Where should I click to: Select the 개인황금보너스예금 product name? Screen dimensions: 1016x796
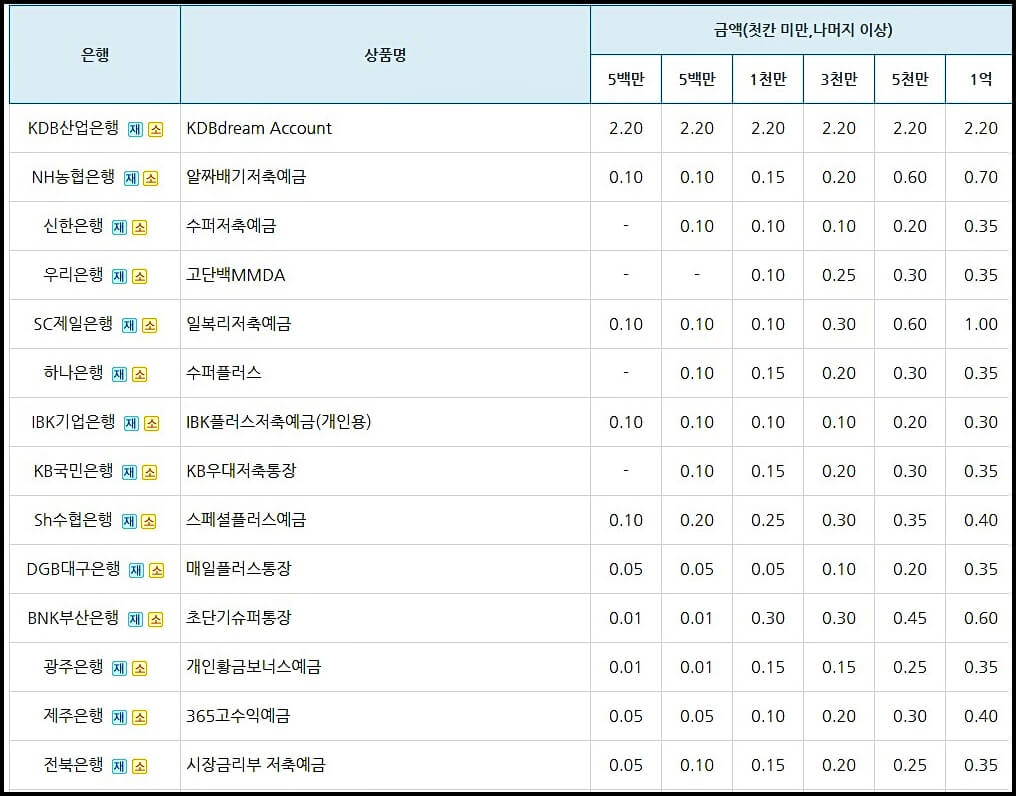(x=253, y=666)
